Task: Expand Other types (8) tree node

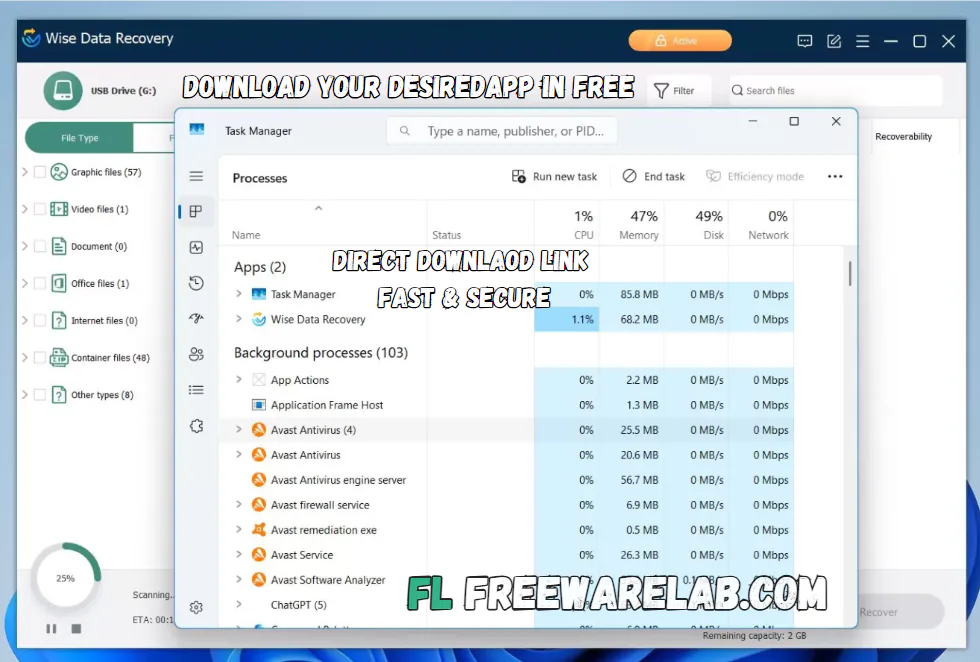Action: [x=25, y=394]
